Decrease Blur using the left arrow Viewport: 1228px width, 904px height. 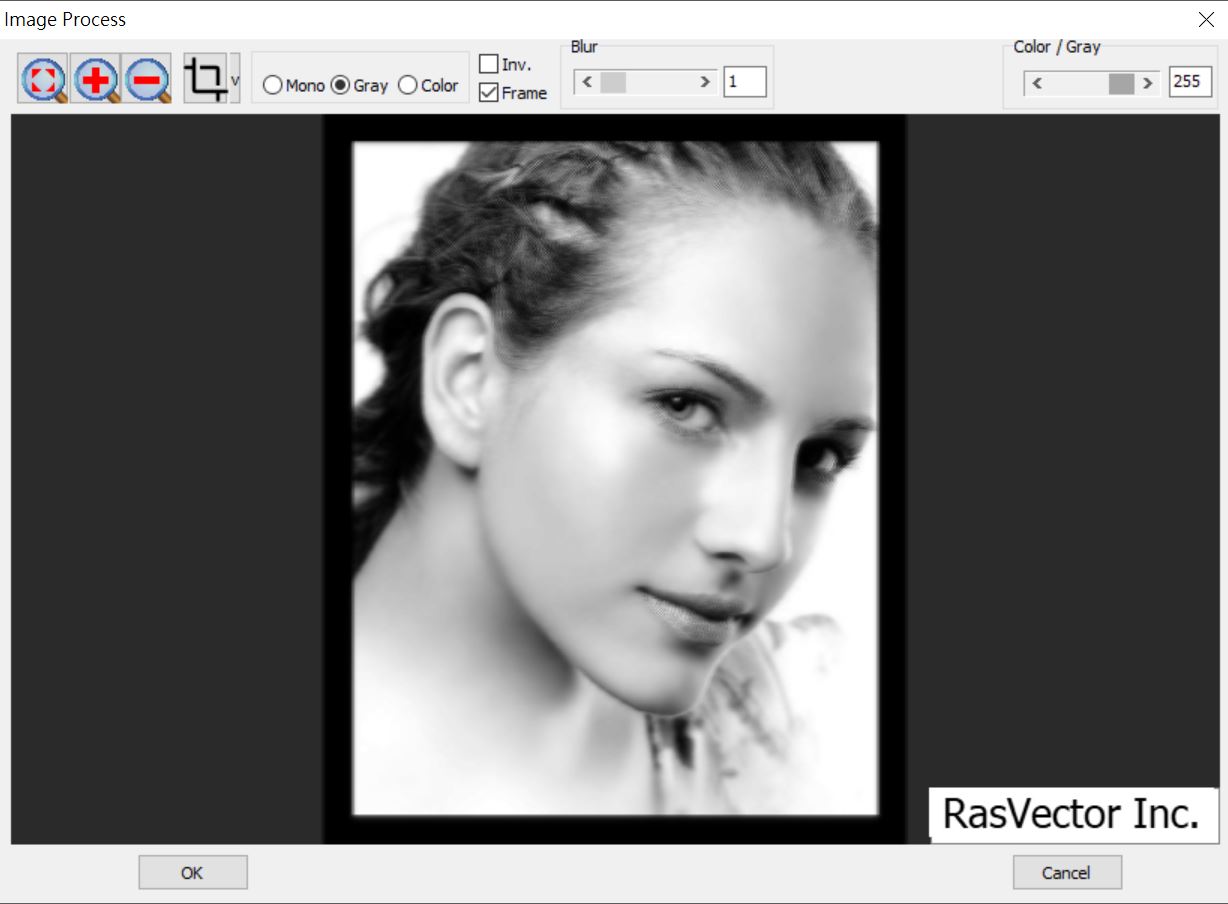click(x=587, y=82)
